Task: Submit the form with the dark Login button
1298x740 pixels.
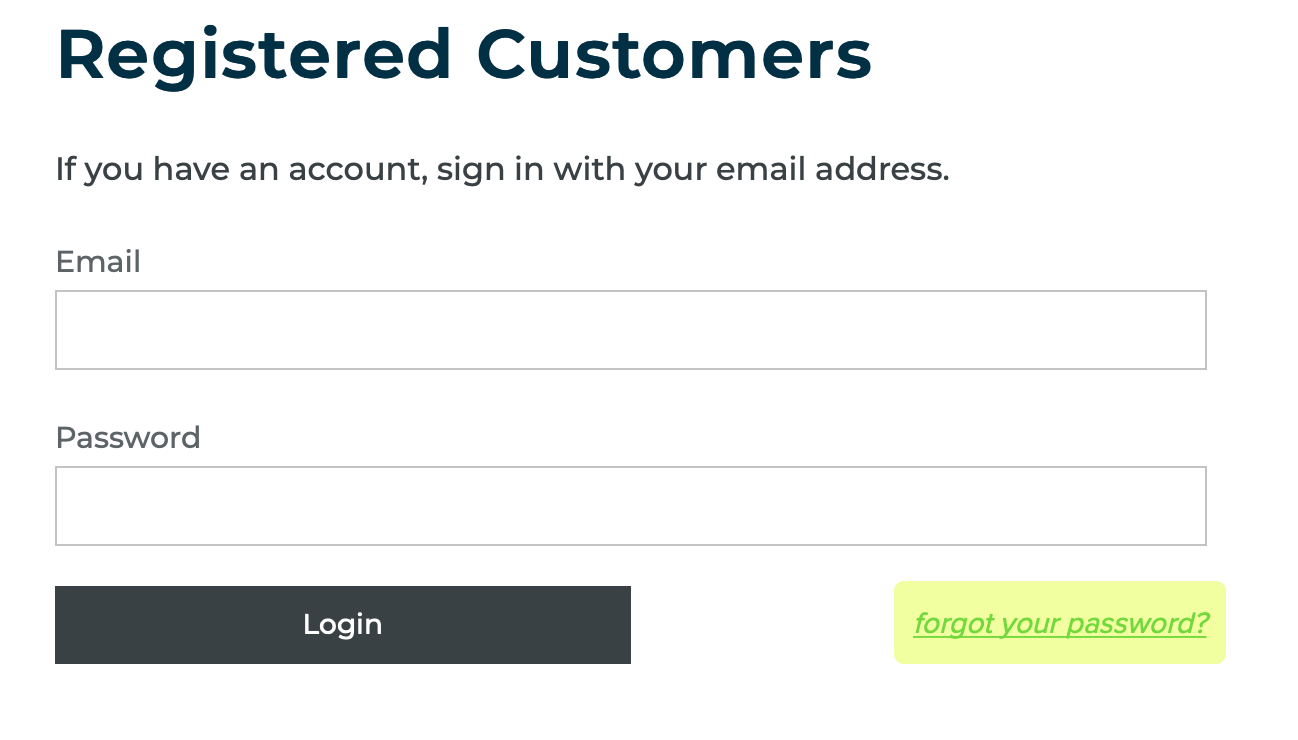Action: coord(343,625)
